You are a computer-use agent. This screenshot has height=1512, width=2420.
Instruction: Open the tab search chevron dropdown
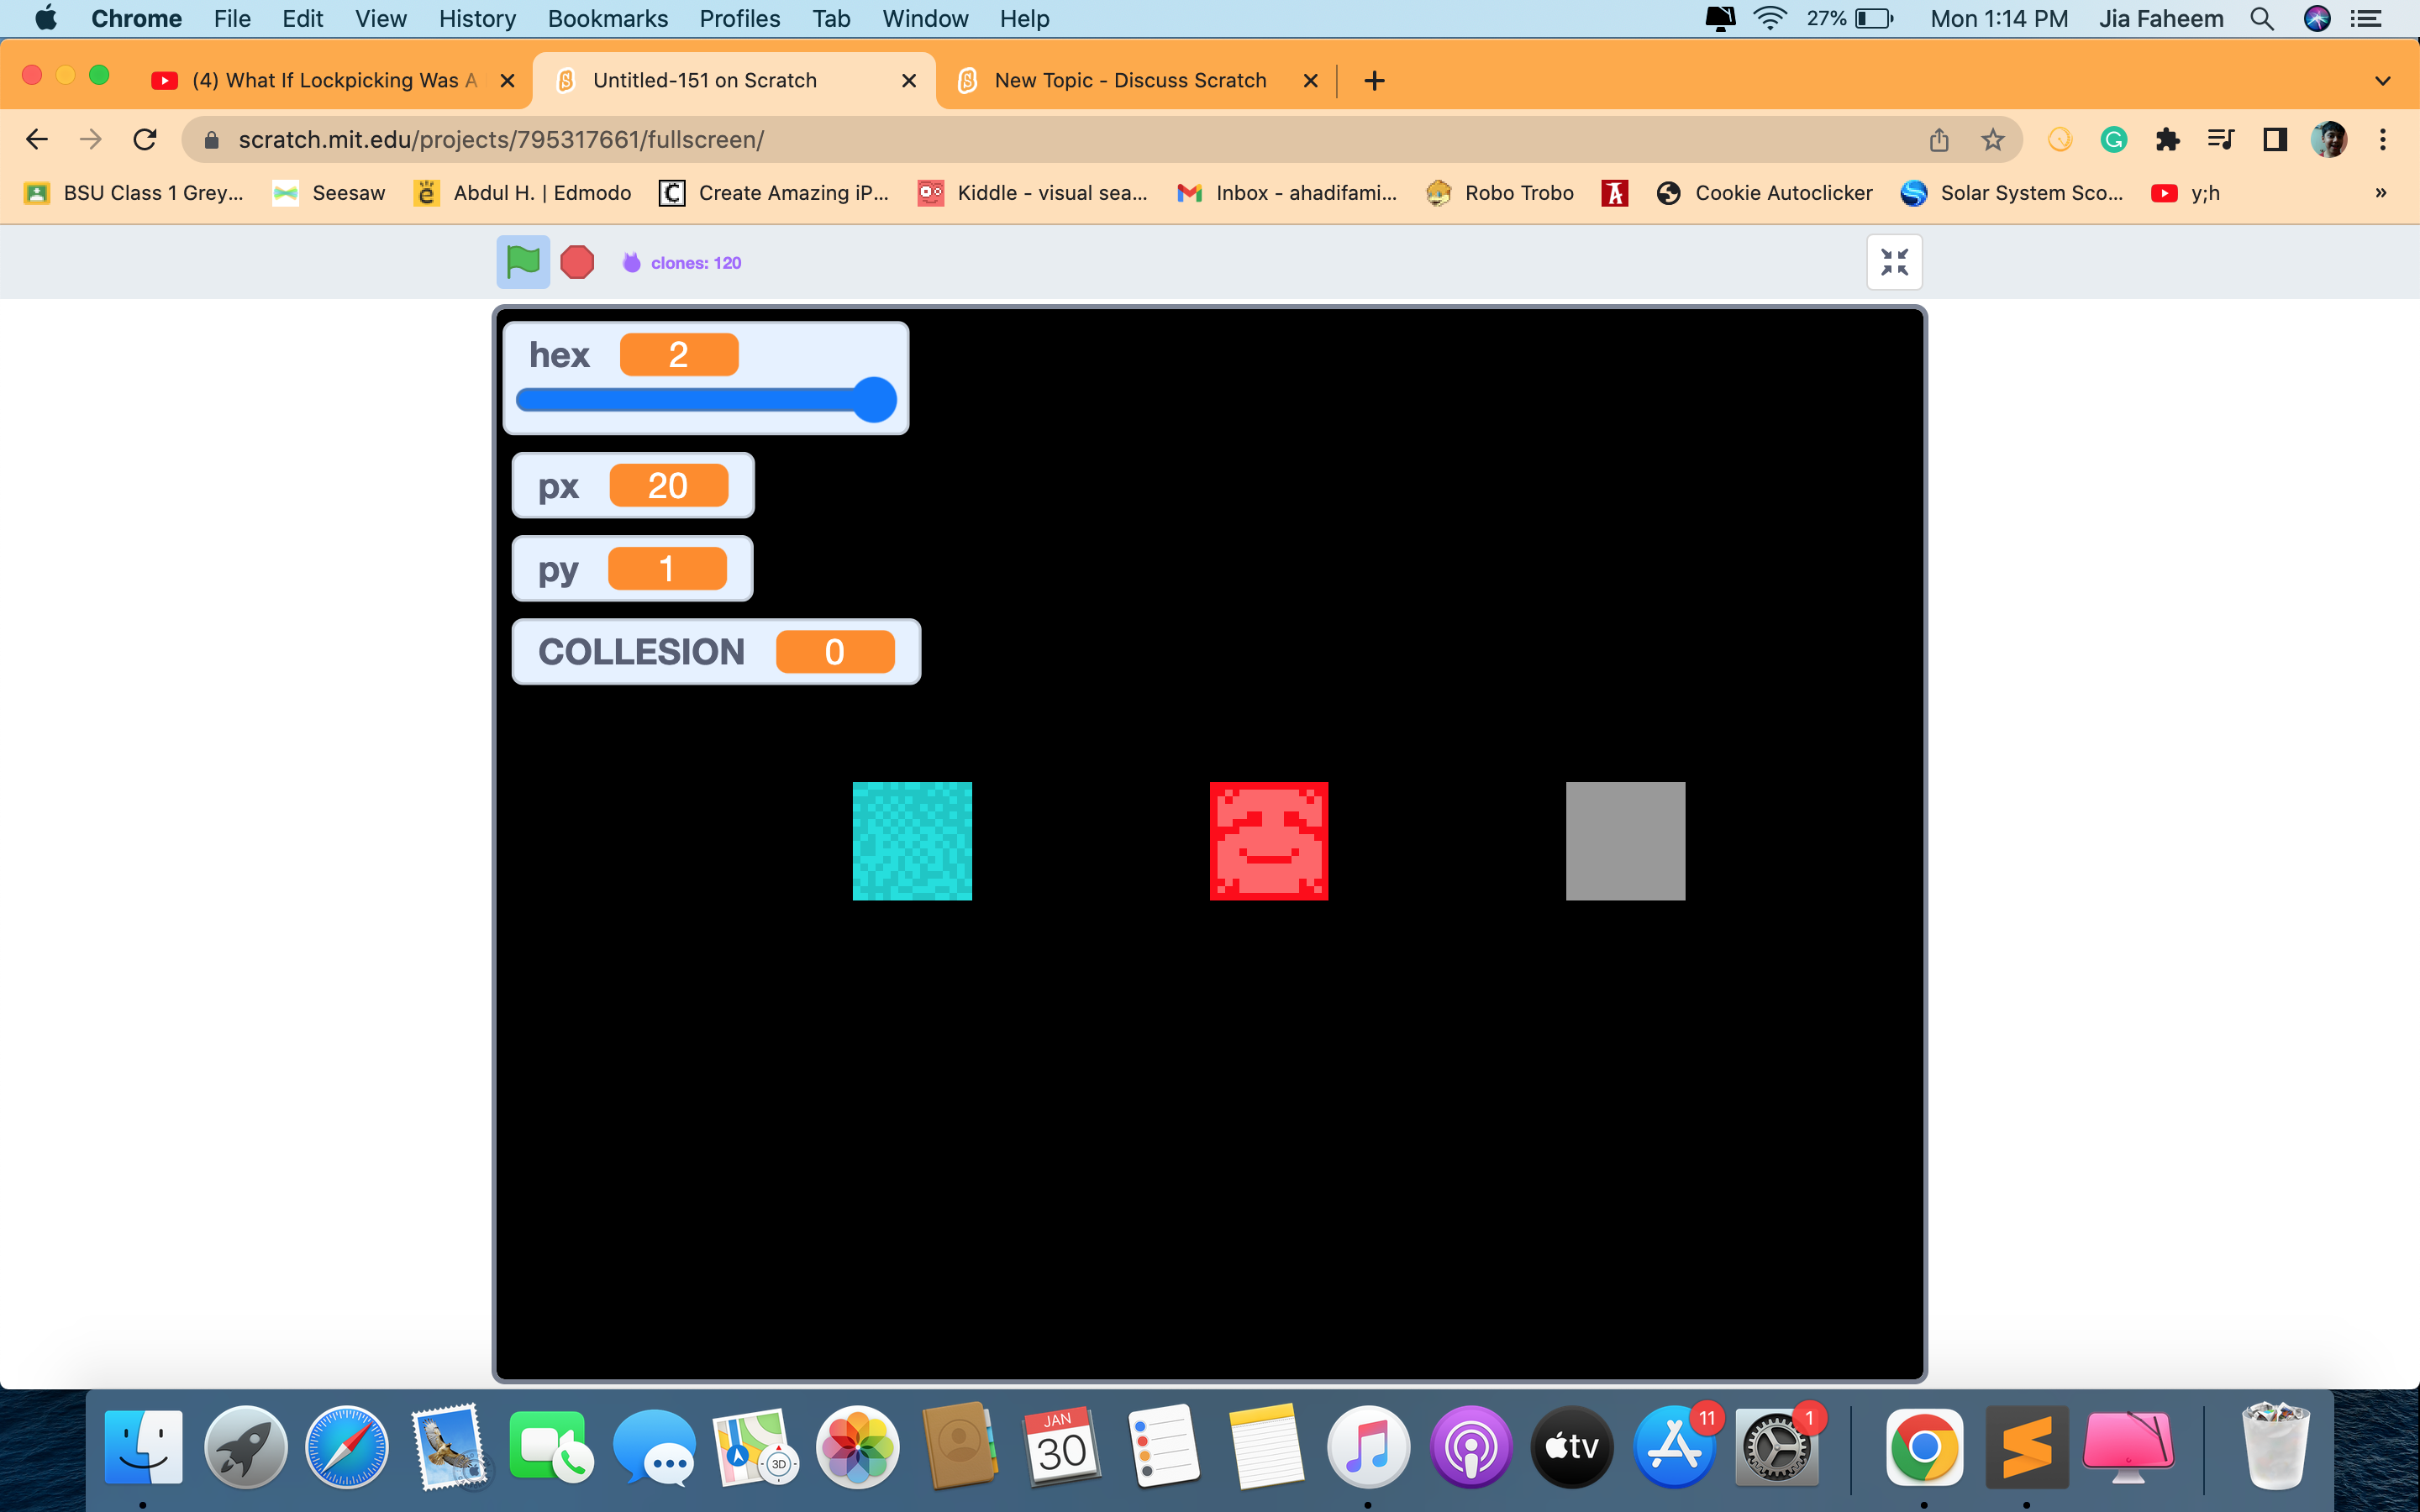coord(2382,80)
